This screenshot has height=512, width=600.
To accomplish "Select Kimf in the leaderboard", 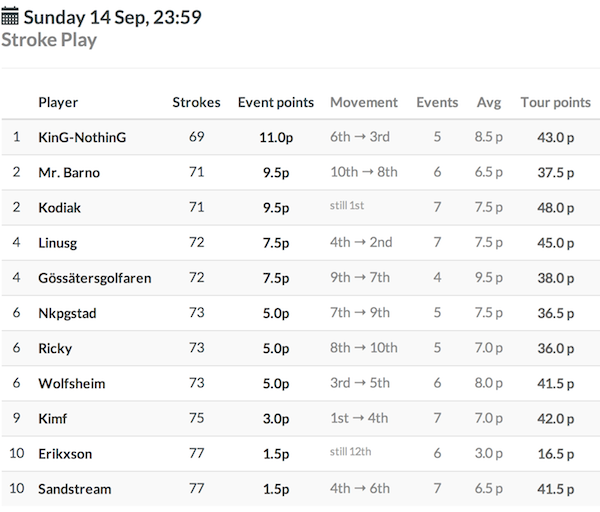I will coord(52,419).
